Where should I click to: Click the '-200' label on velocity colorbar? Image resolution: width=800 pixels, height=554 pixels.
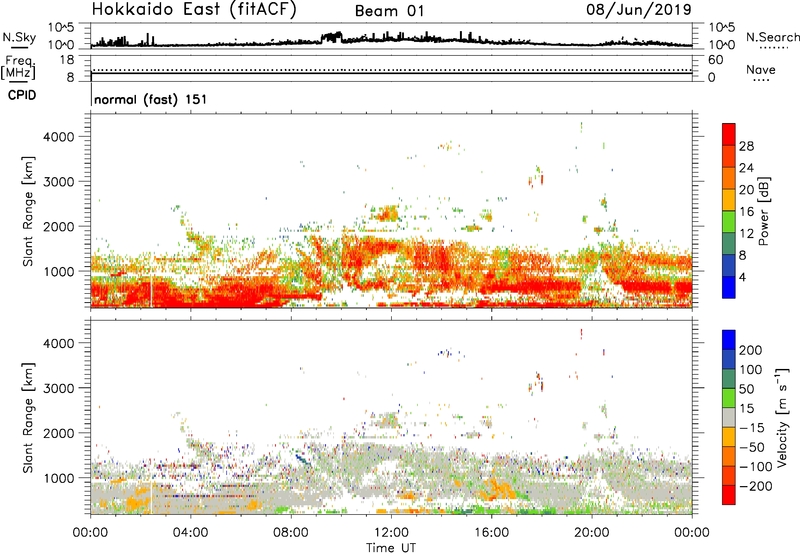(x=756, y=486)
